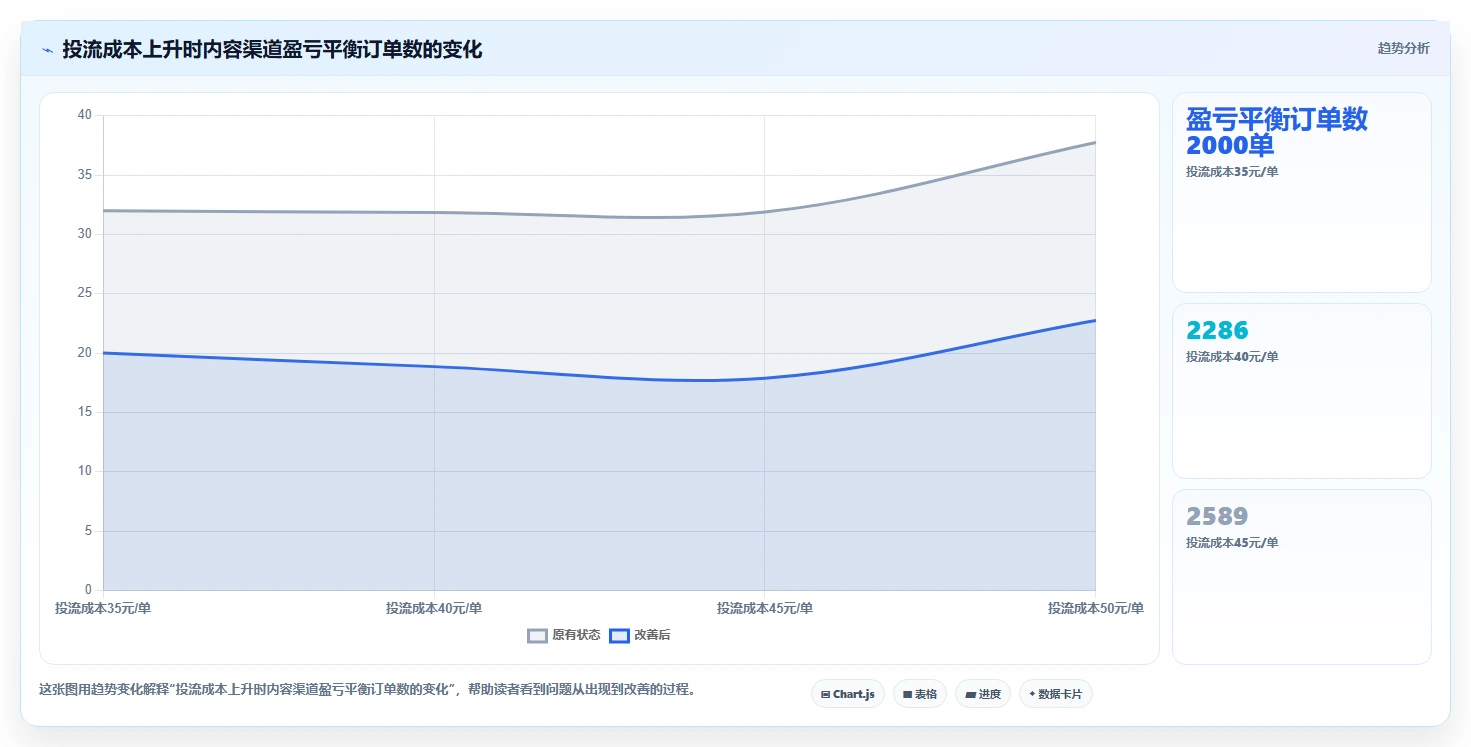Select the Chart.js tag chip

847,694
